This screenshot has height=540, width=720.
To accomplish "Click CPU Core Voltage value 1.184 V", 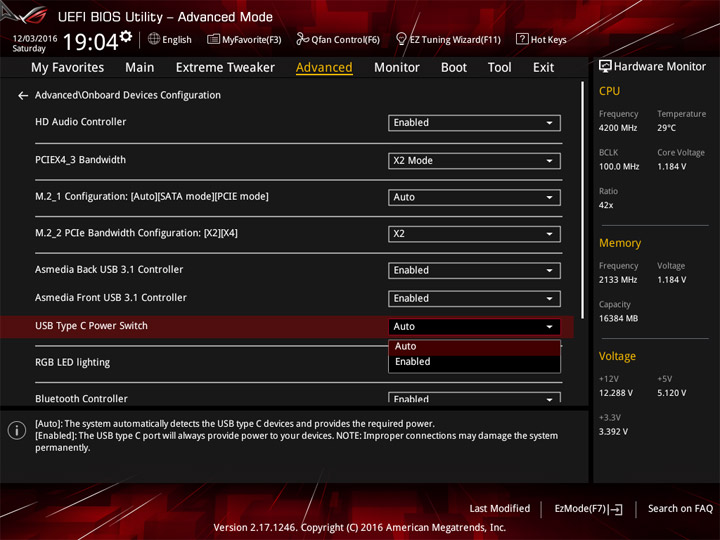I will click(x=671, y=167).
